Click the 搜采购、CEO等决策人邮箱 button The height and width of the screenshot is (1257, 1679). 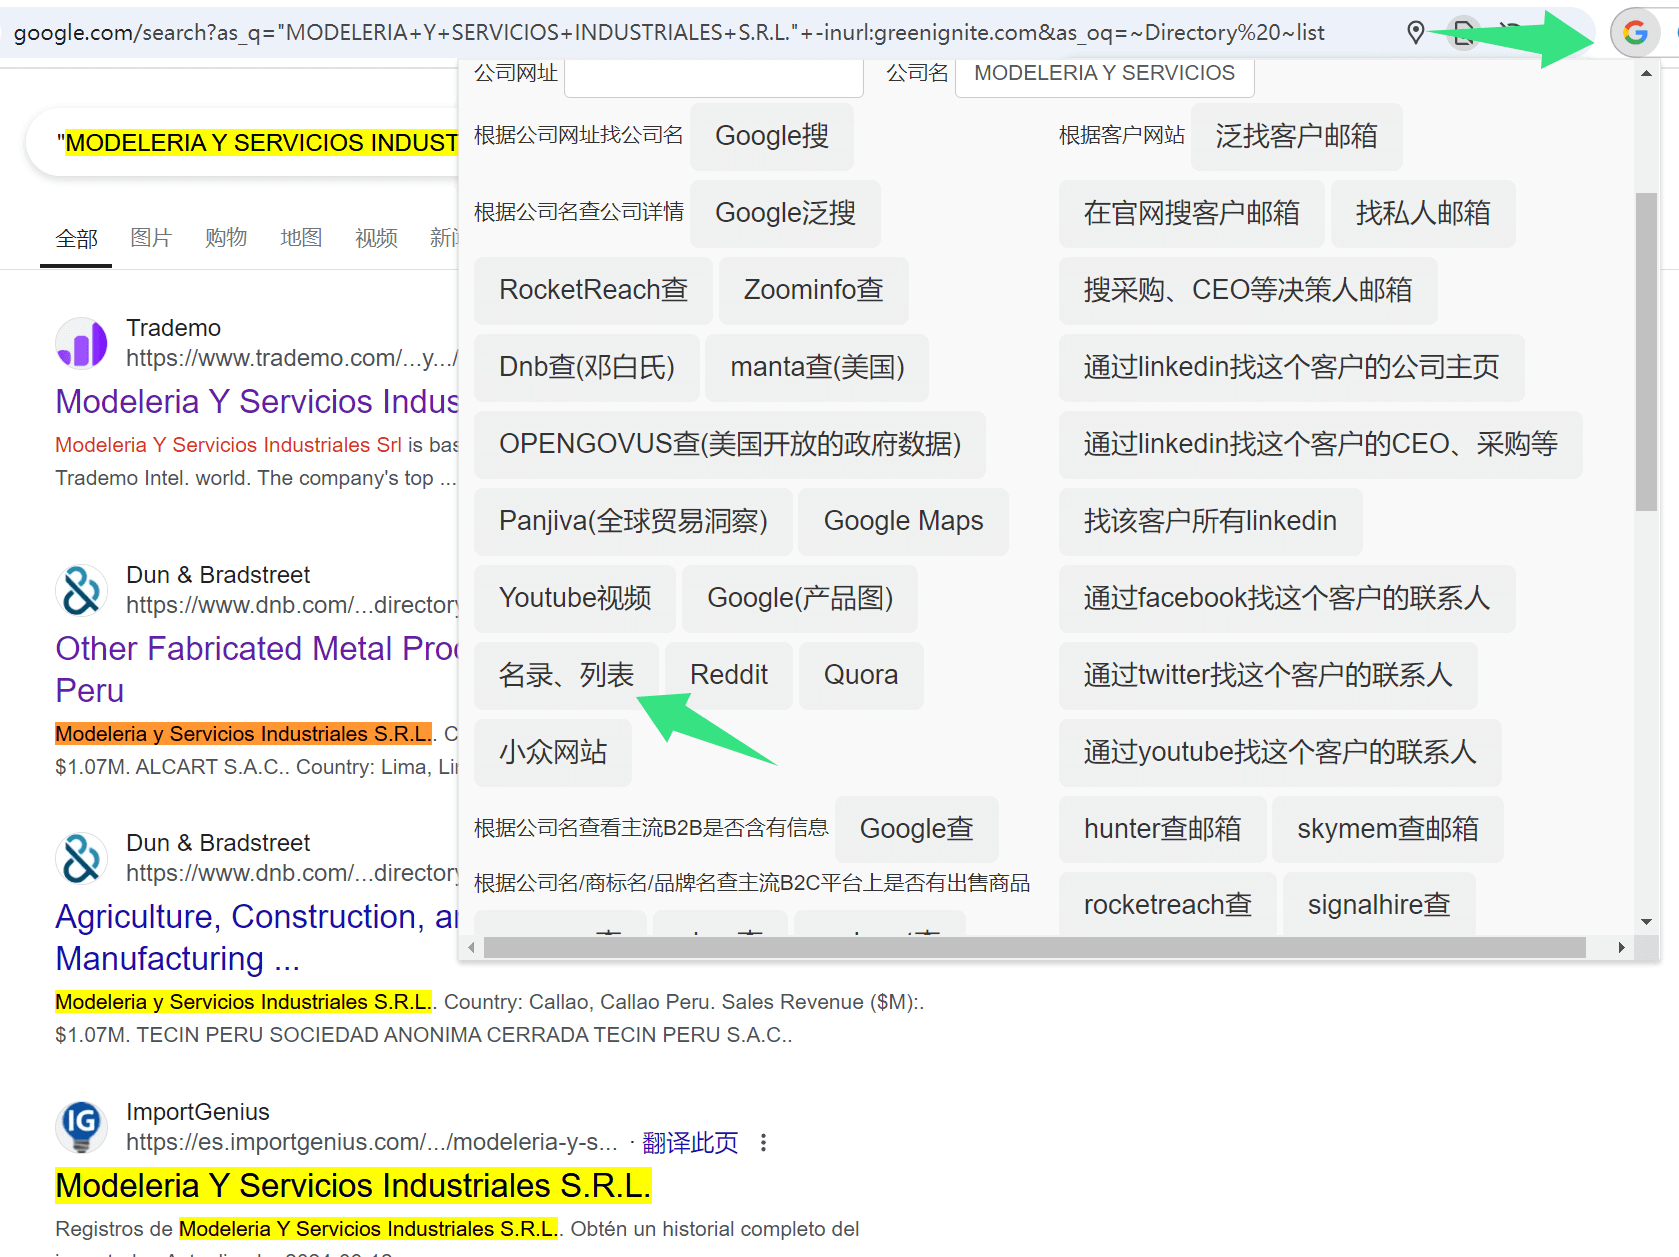(x=1248, y=290)
